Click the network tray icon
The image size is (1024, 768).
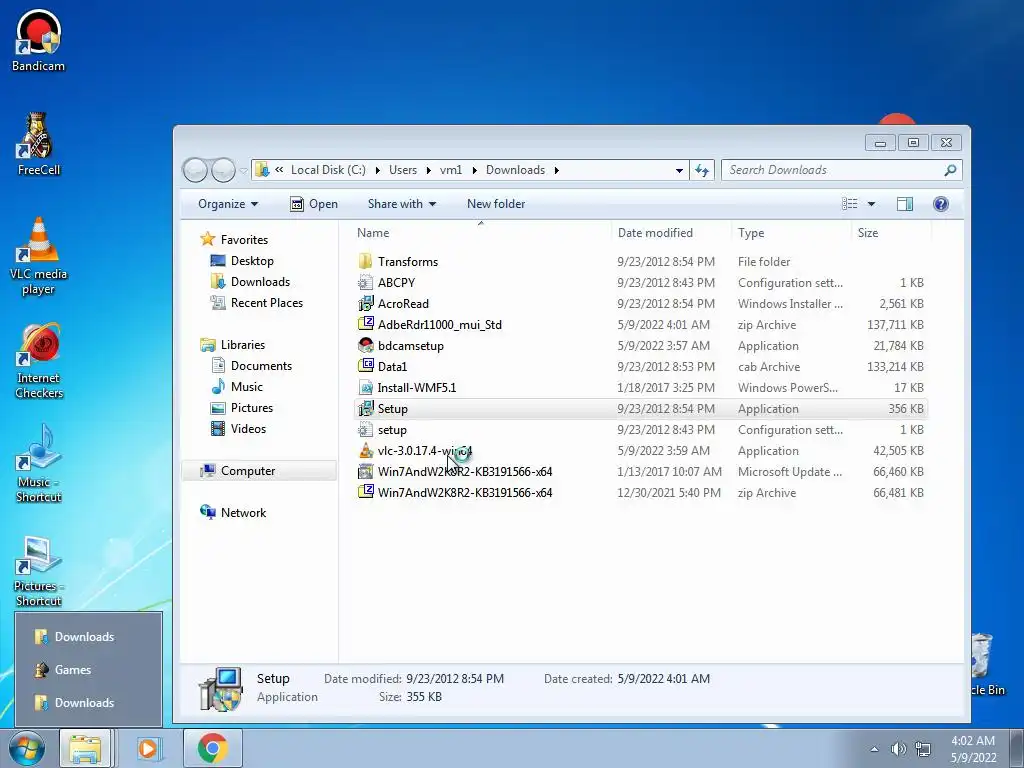pos(923,749)
